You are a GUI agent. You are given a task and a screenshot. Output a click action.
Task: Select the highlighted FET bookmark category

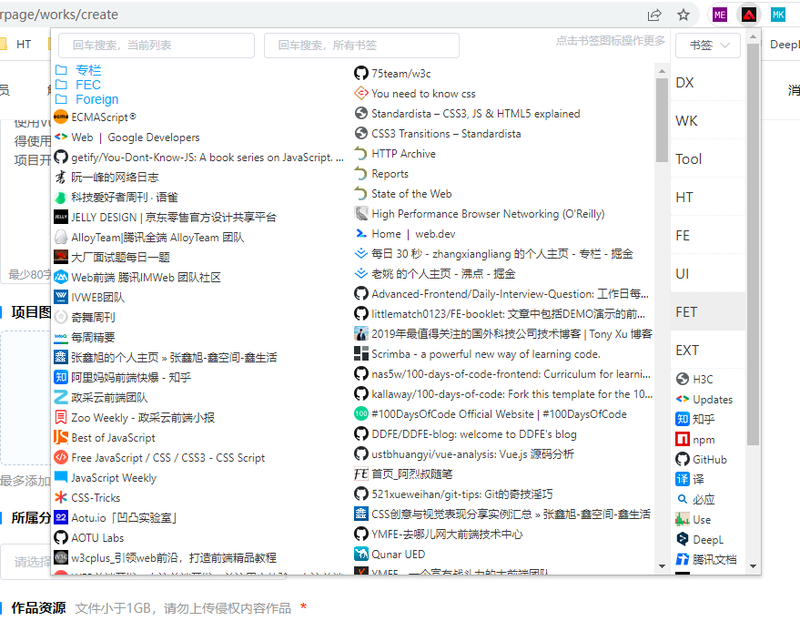tap(707, 311)
